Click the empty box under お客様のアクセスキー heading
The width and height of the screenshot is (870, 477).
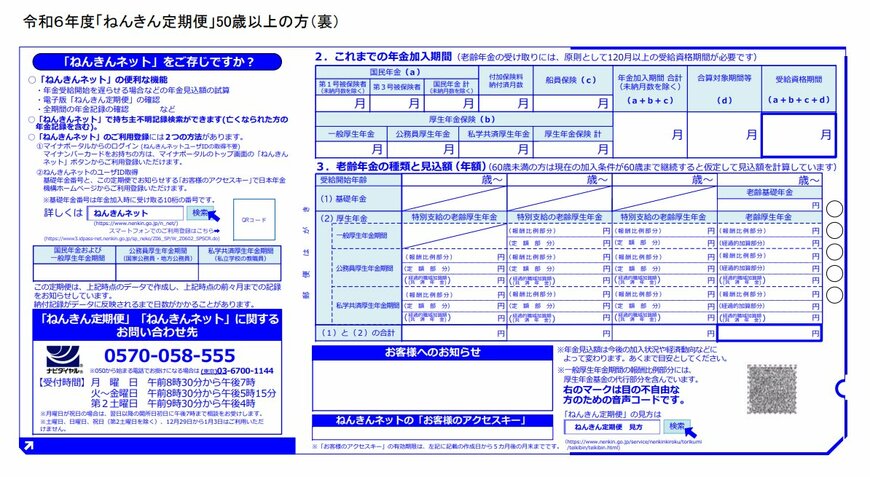tap(432, 433)
